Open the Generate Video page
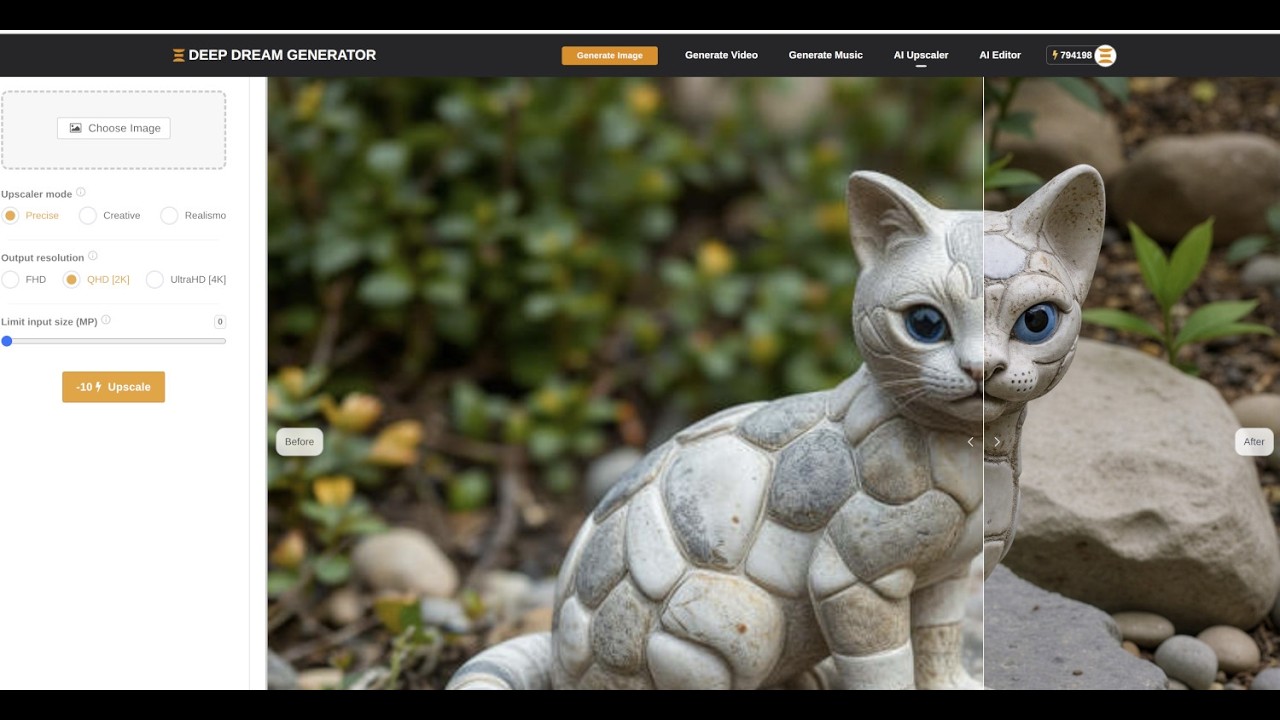Screen dimensions: 1280x720 pos(721,55)
